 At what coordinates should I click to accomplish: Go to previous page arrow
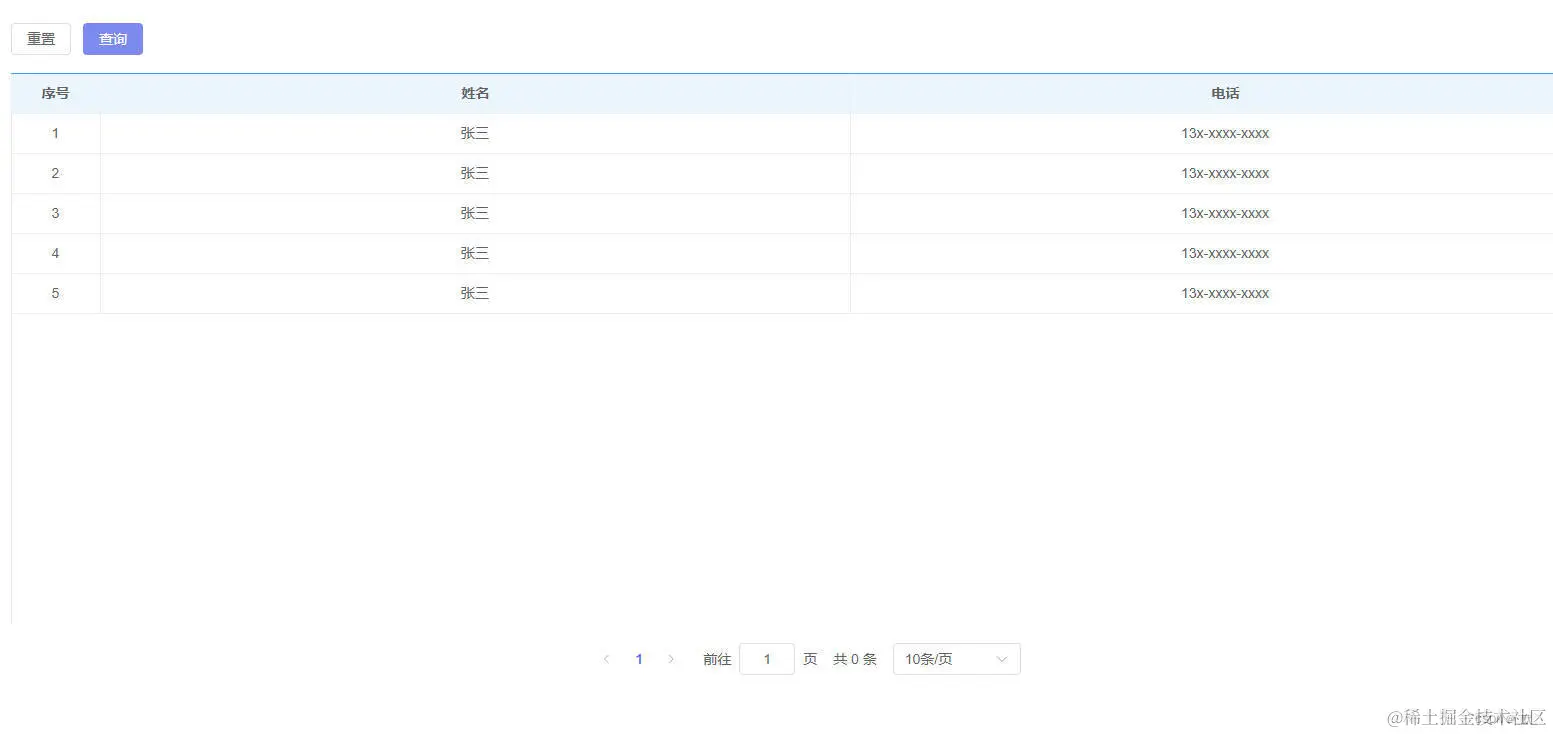[606, 659]
